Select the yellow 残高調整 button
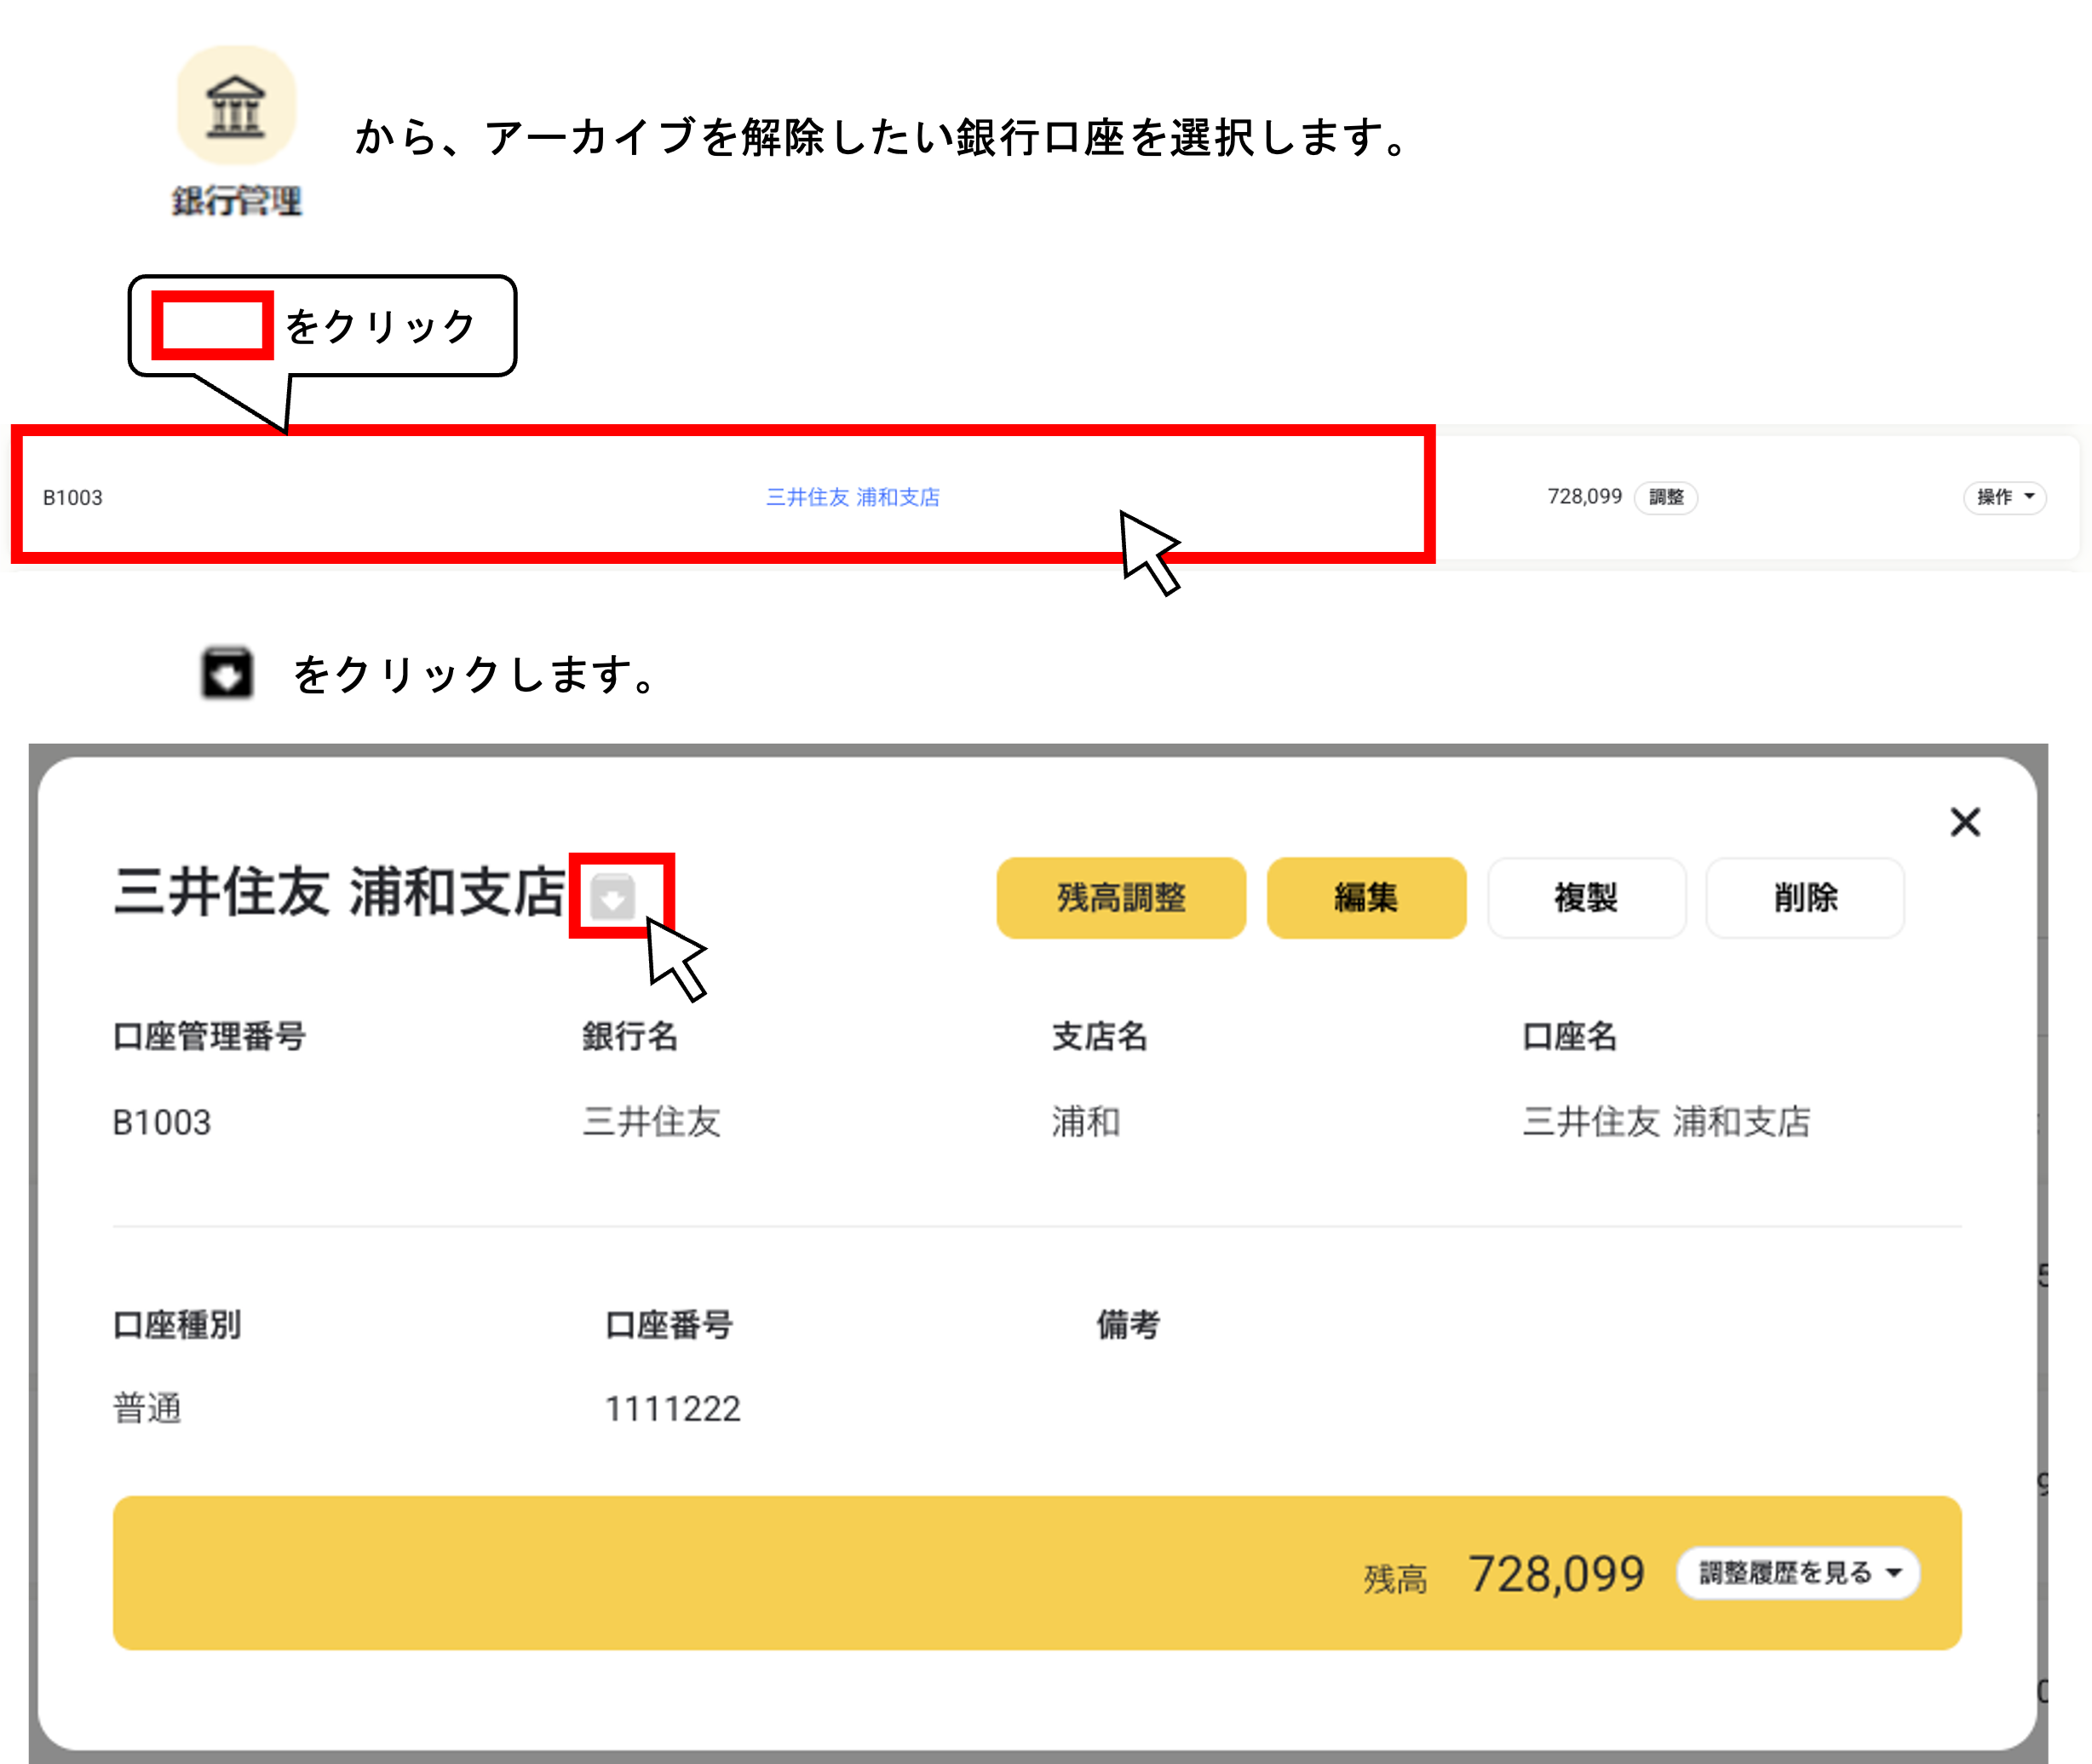2092x1764 pixels. pos(1120,898)
